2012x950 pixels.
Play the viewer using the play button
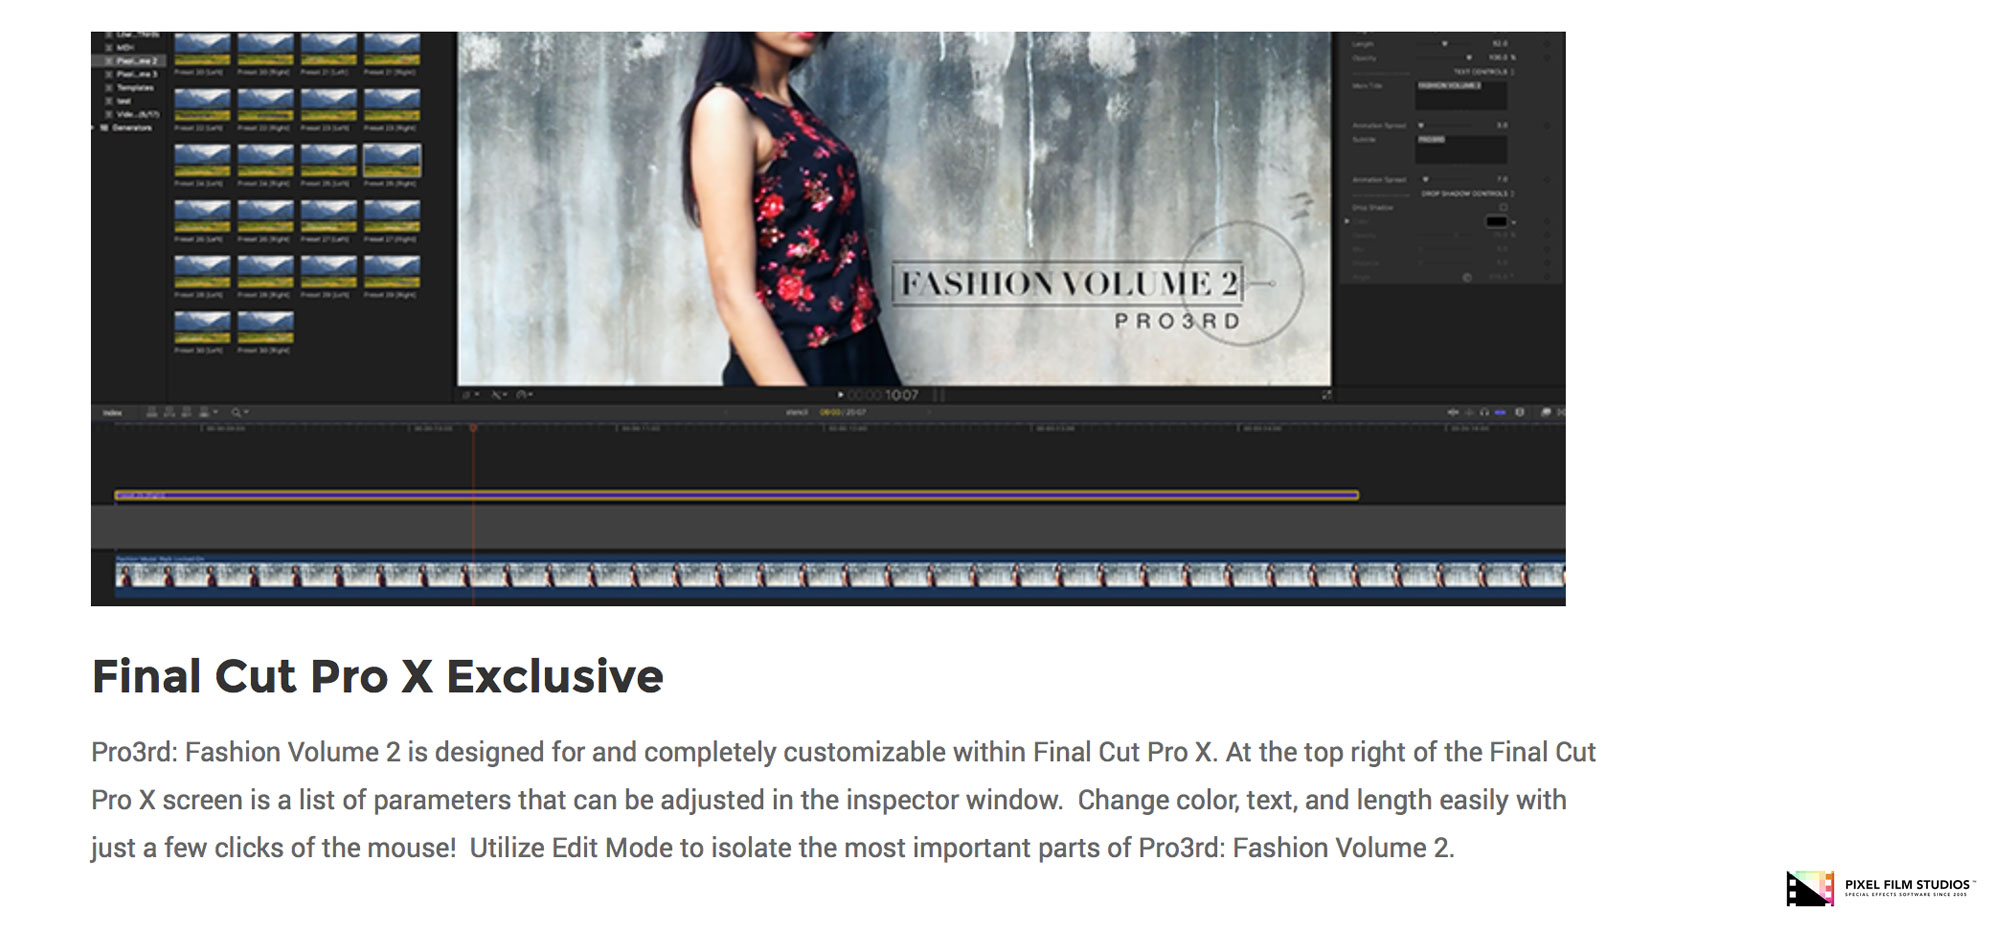840,395
